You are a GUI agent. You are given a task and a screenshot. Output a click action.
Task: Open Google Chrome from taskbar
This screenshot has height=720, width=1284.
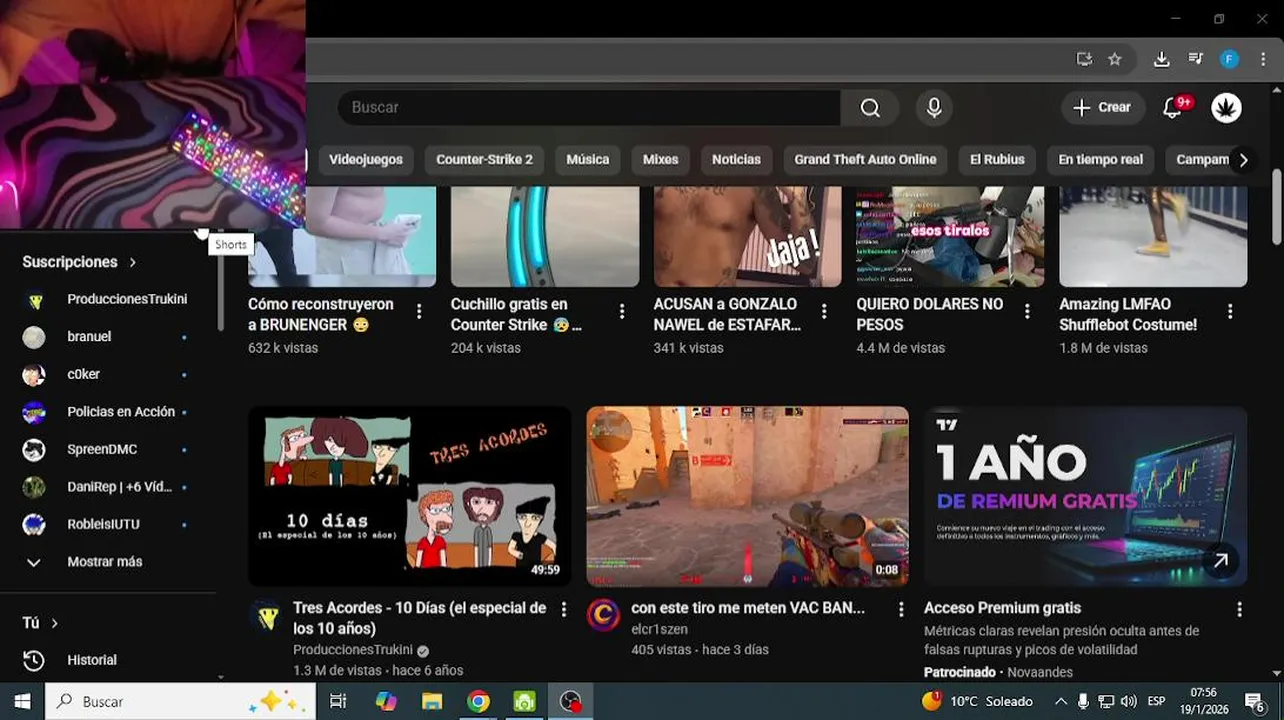(x=478, y=702)
